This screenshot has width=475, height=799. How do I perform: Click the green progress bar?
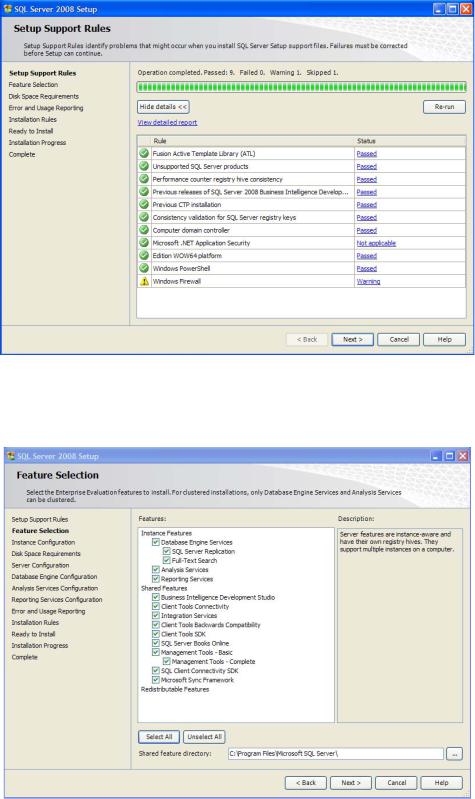coord(301,87)
